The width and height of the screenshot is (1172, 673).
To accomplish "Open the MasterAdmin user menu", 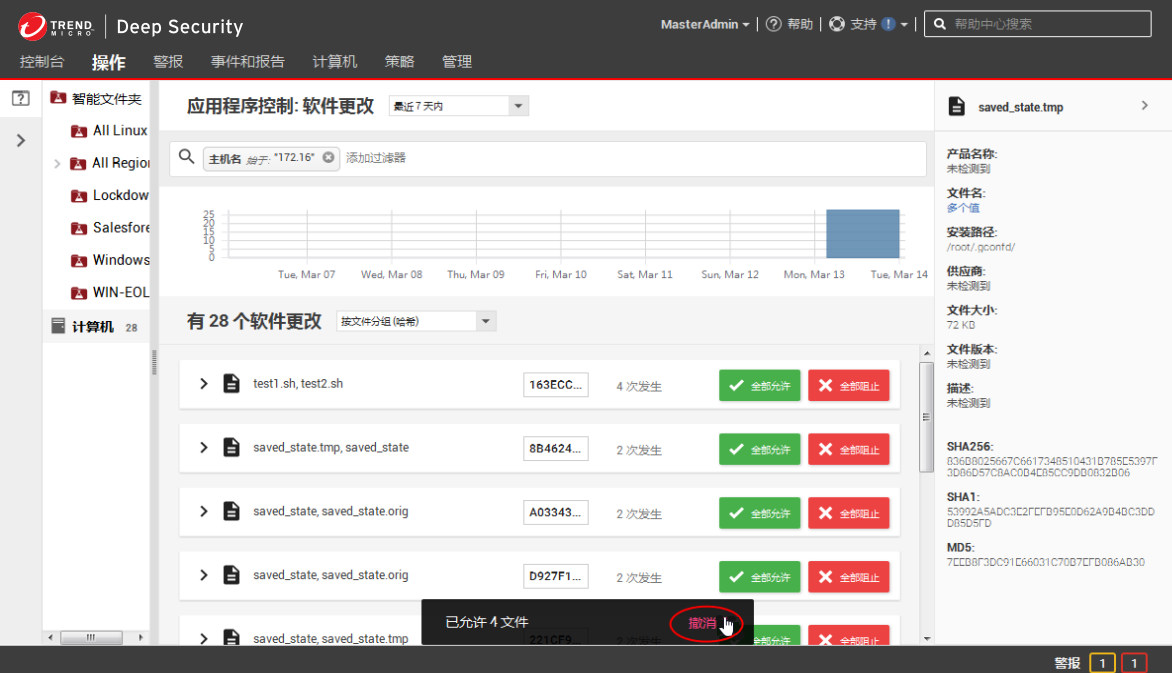I will coord(704,25).
